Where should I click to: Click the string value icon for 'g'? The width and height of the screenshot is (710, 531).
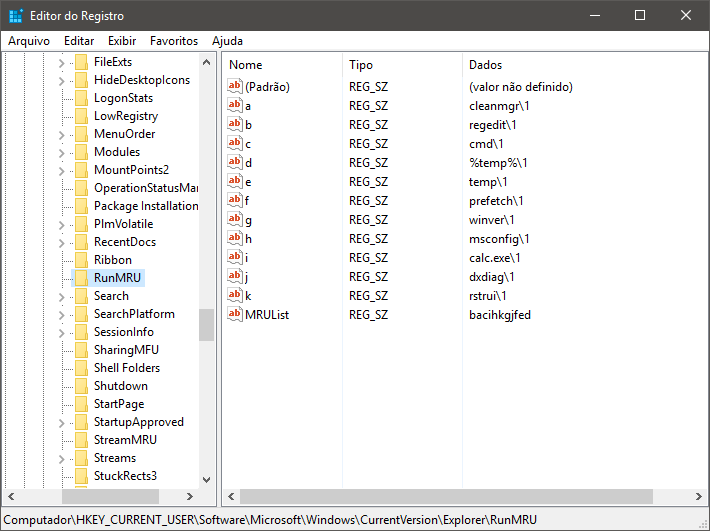point(235,220)
